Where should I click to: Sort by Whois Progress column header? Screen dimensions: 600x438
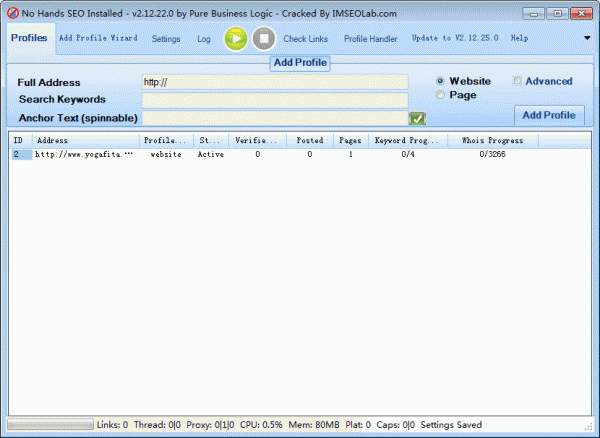pos(493,140)
